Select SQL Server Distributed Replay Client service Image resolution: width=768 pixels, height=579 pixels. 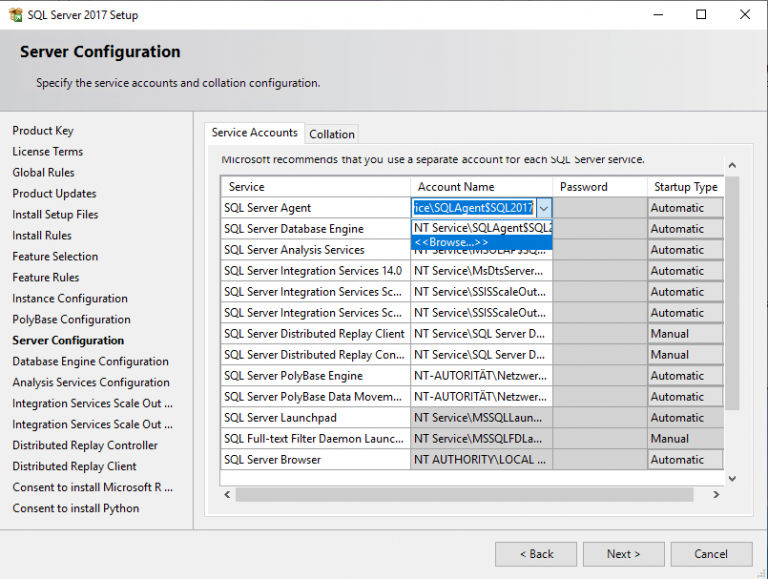point(315,334)
